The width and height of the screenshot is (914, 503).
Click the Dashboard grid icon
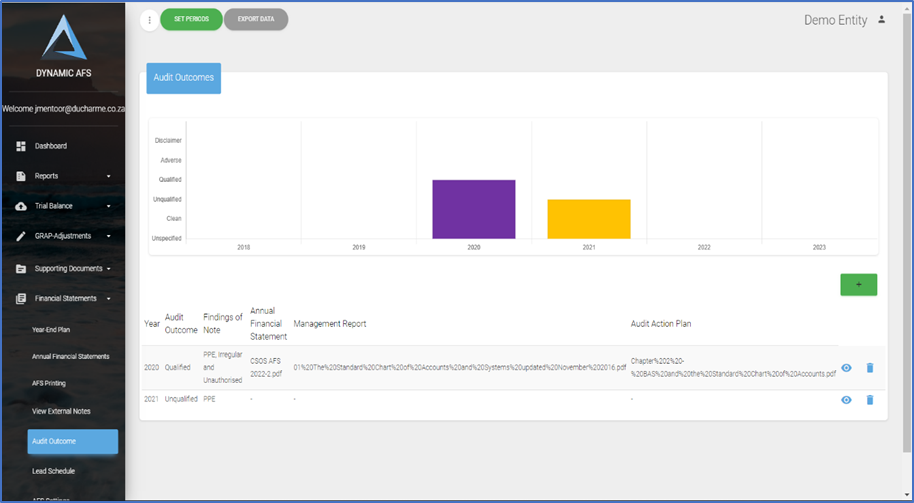21,146
